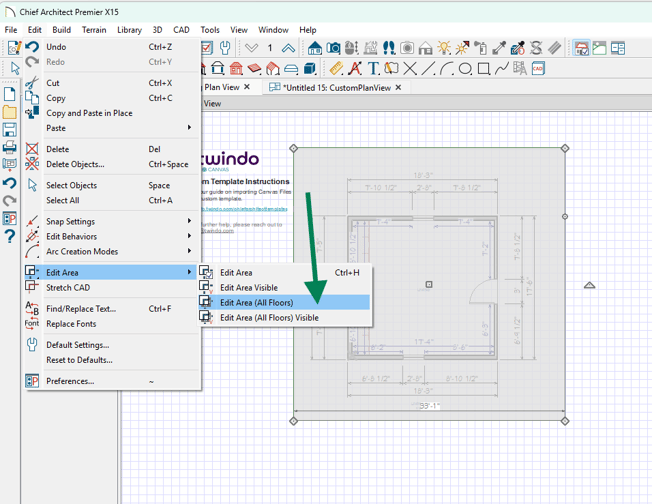Click the Up One Floor arrow icon
The width and height of the screenshot is (652, 504).
click(x=288, y=48)
